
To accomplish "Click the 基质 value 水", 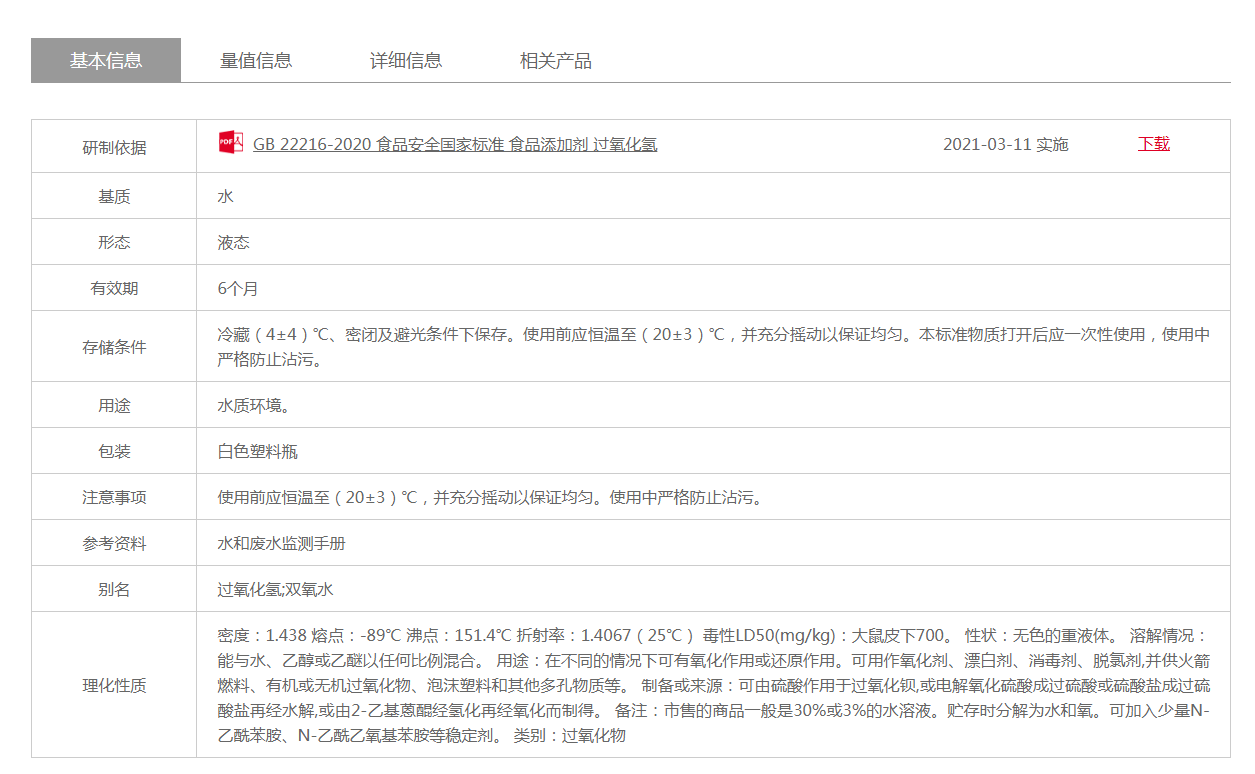I will pyautogui.click(x=226, y=196).
